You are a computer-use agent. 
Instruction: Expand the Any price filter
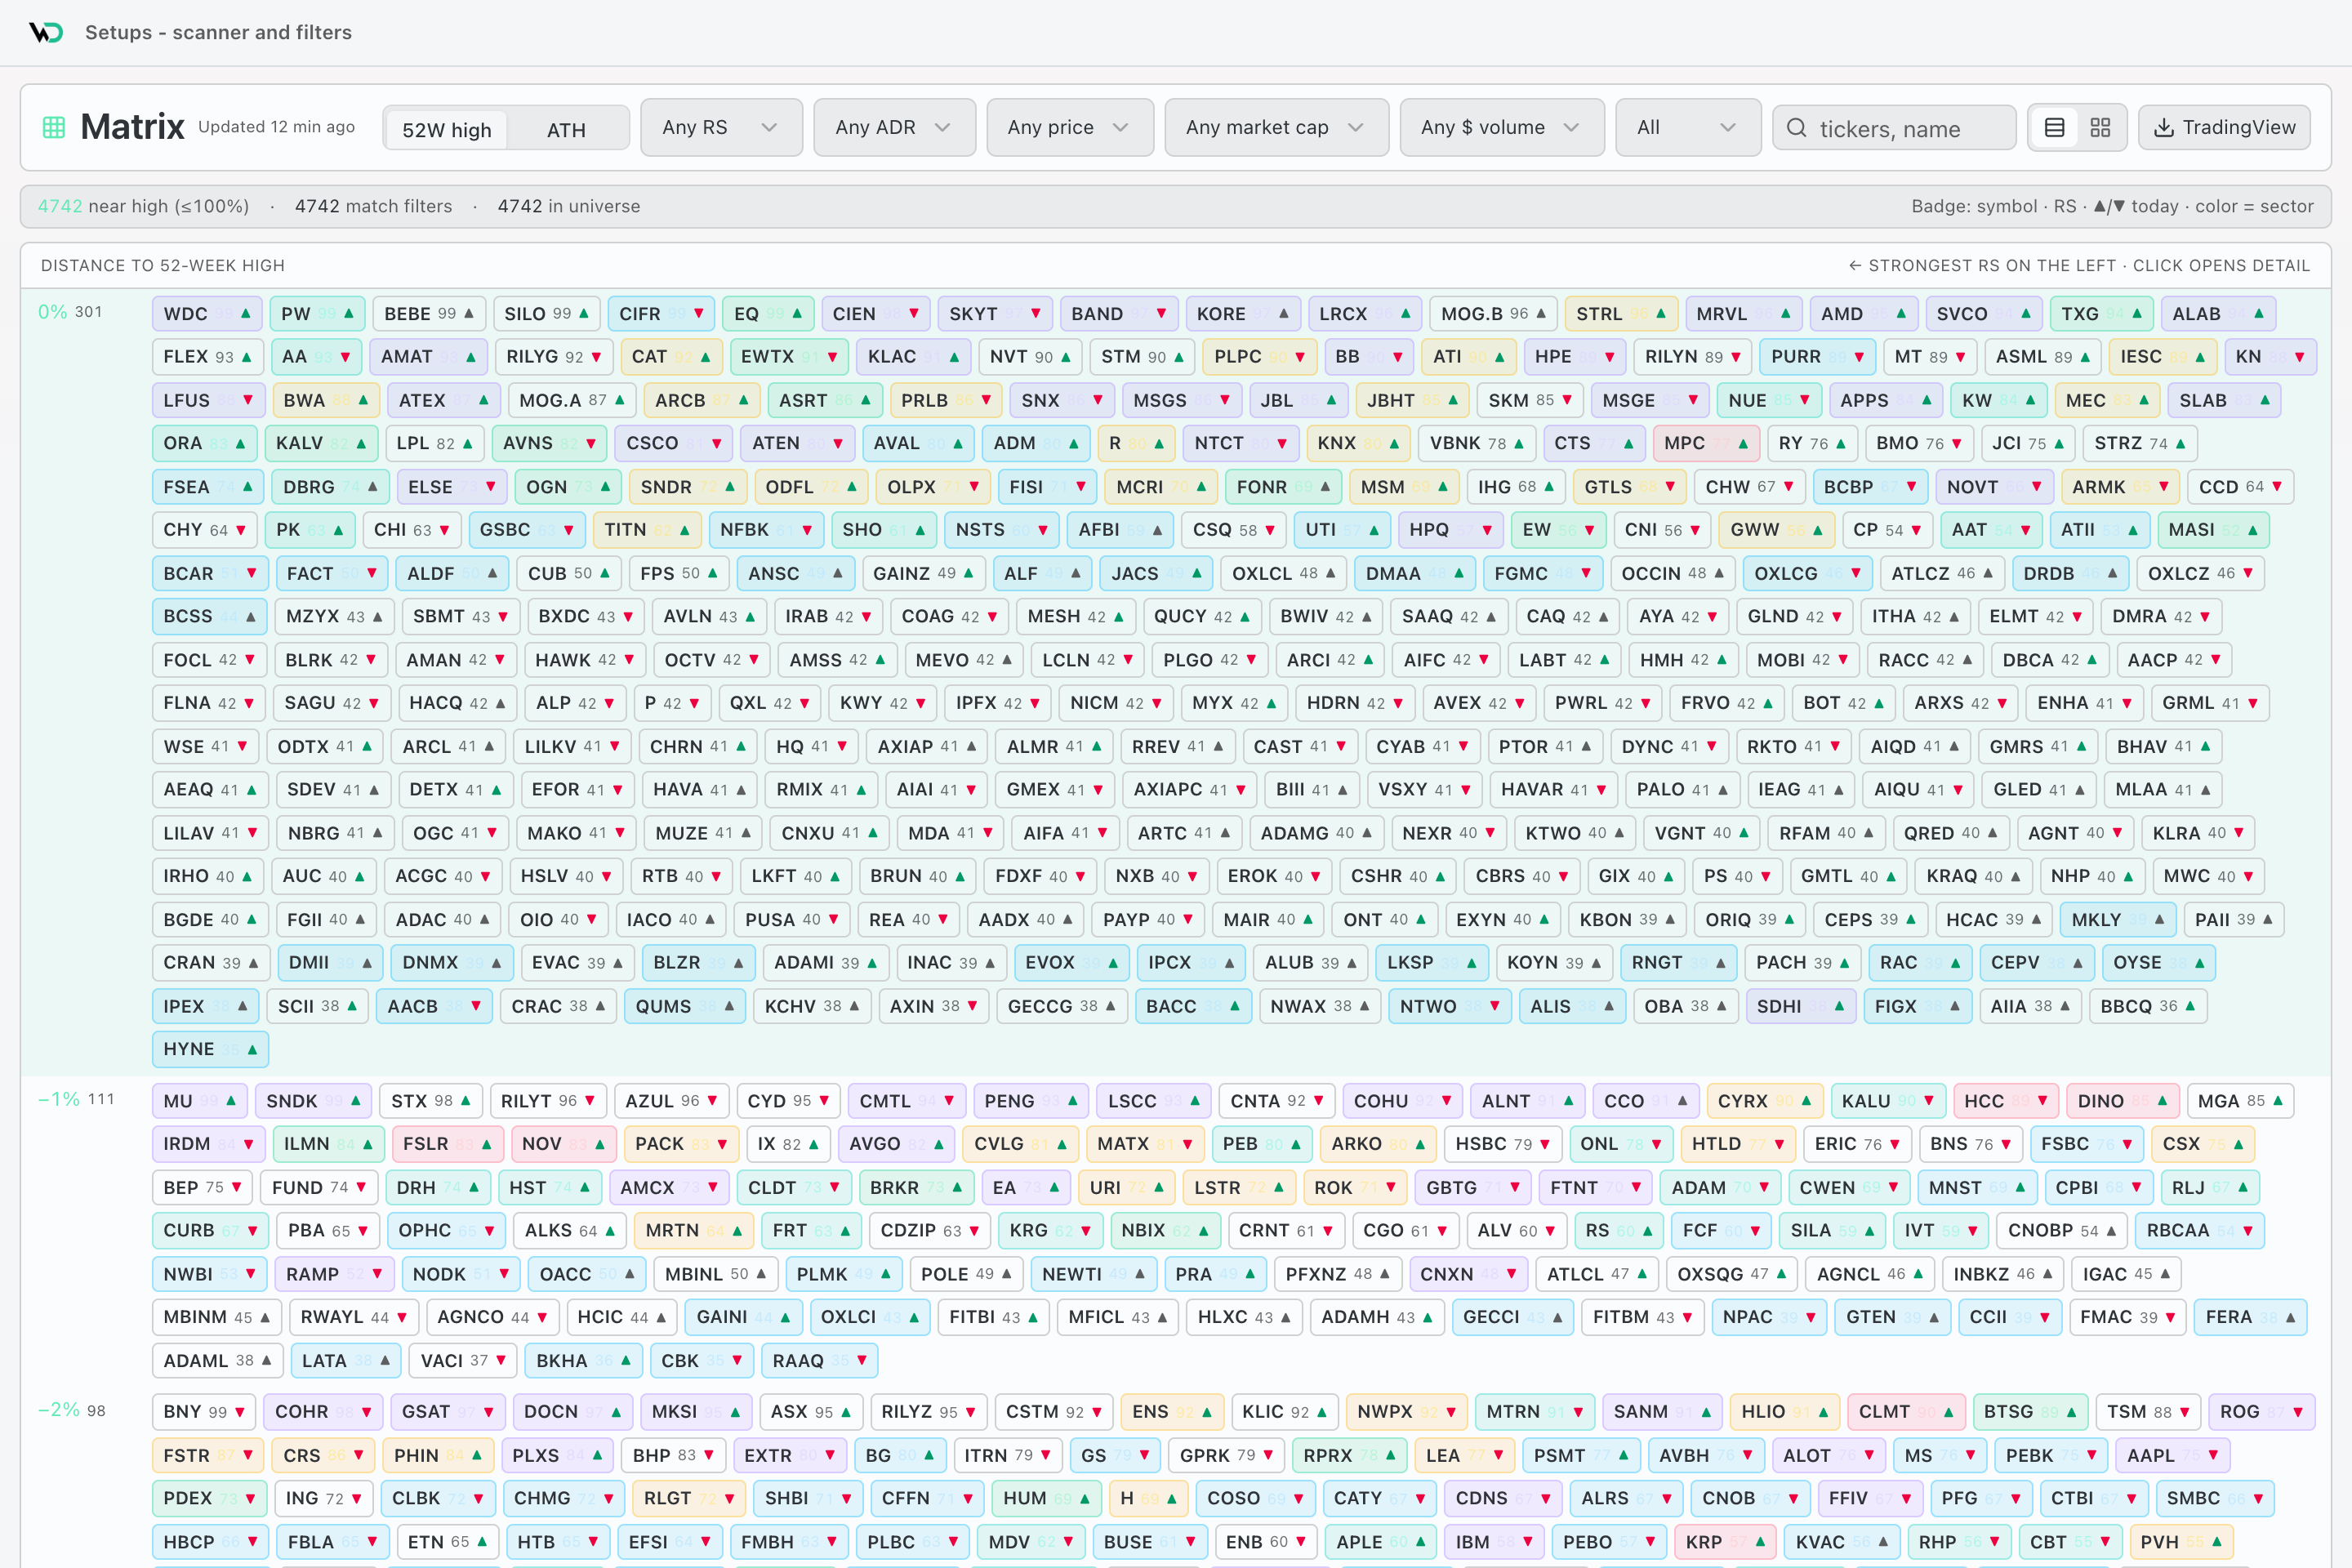(1070, 128)
